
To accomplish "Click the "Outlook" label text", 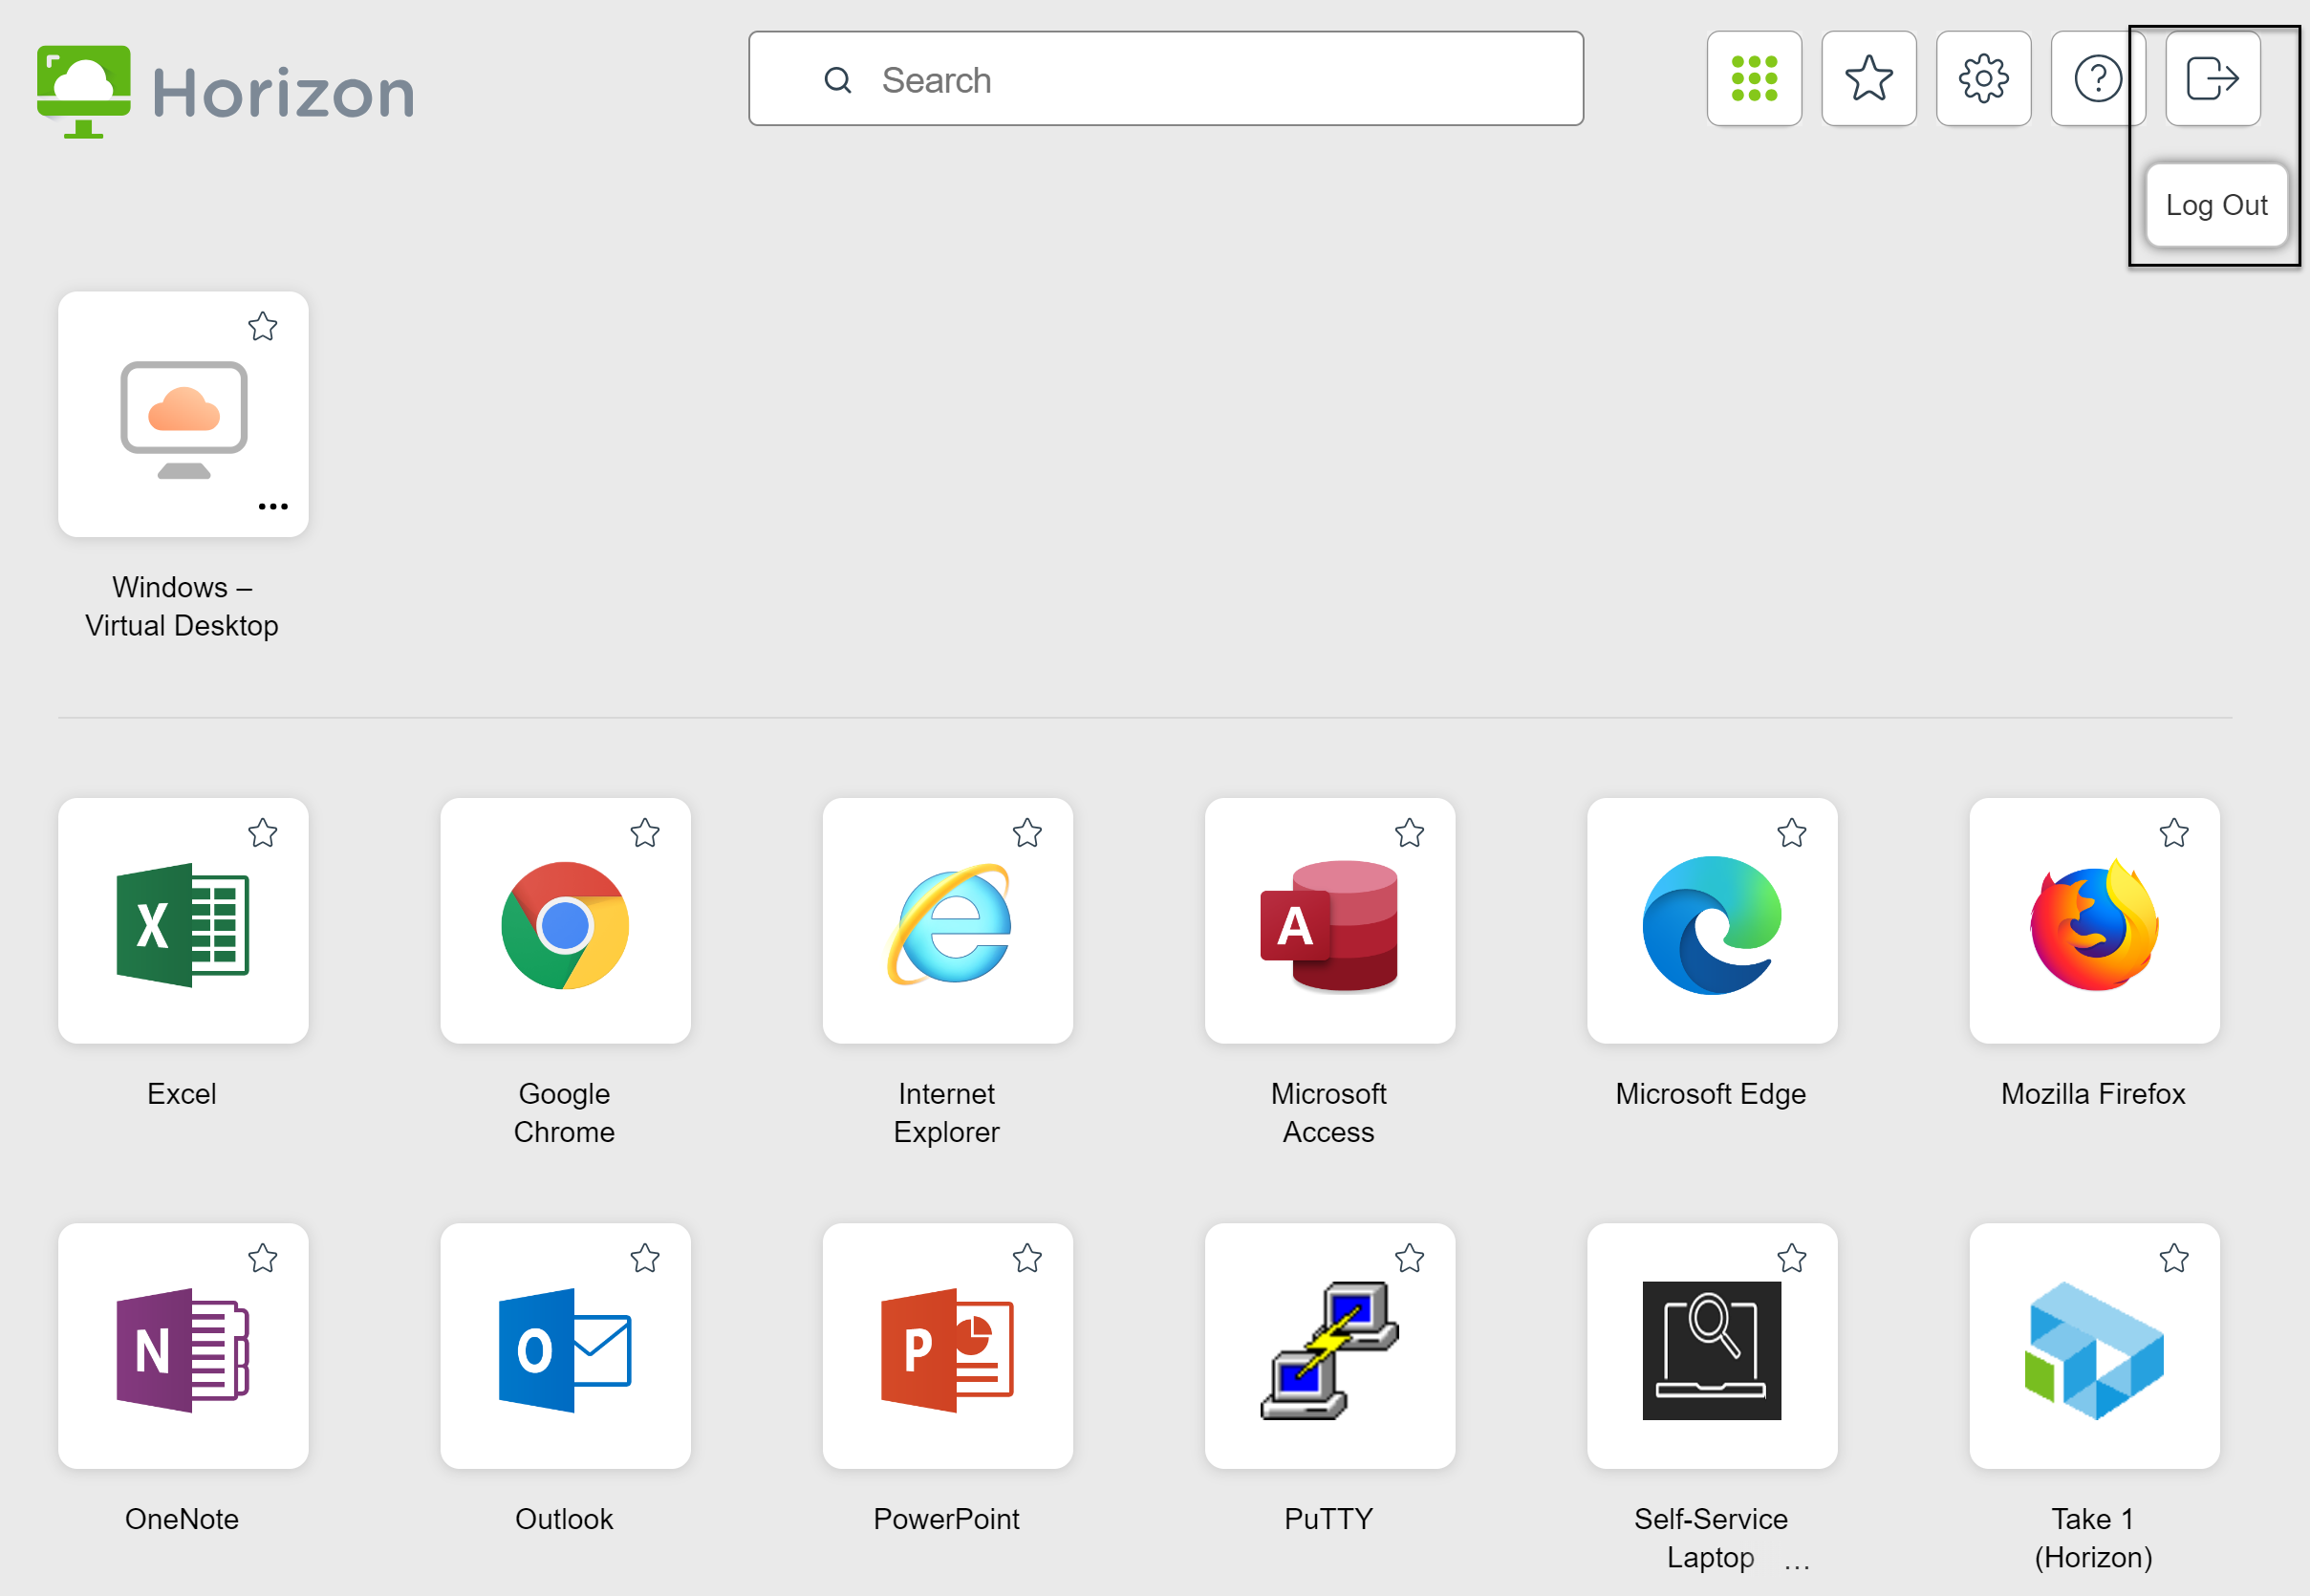I will click(564, 1518).
